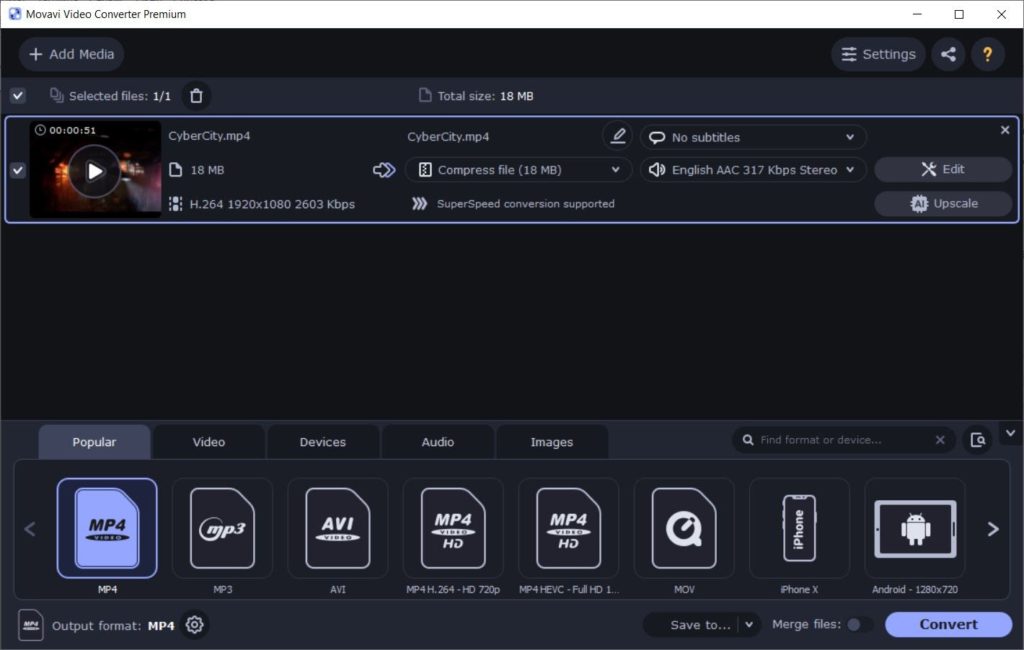Focus the Find format or device field

coord(842,440)
